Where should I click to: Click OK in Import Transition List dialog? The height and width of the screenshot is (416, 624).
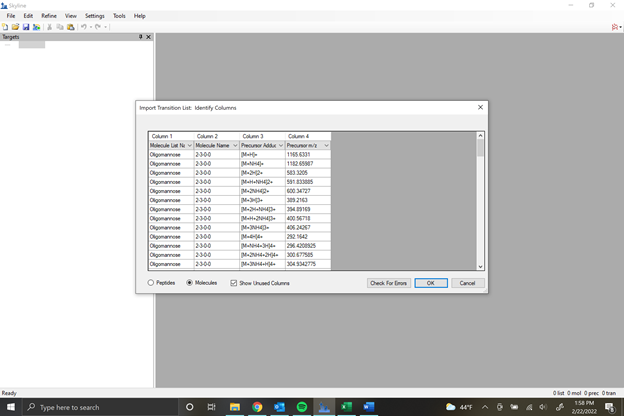coord(430,283)
